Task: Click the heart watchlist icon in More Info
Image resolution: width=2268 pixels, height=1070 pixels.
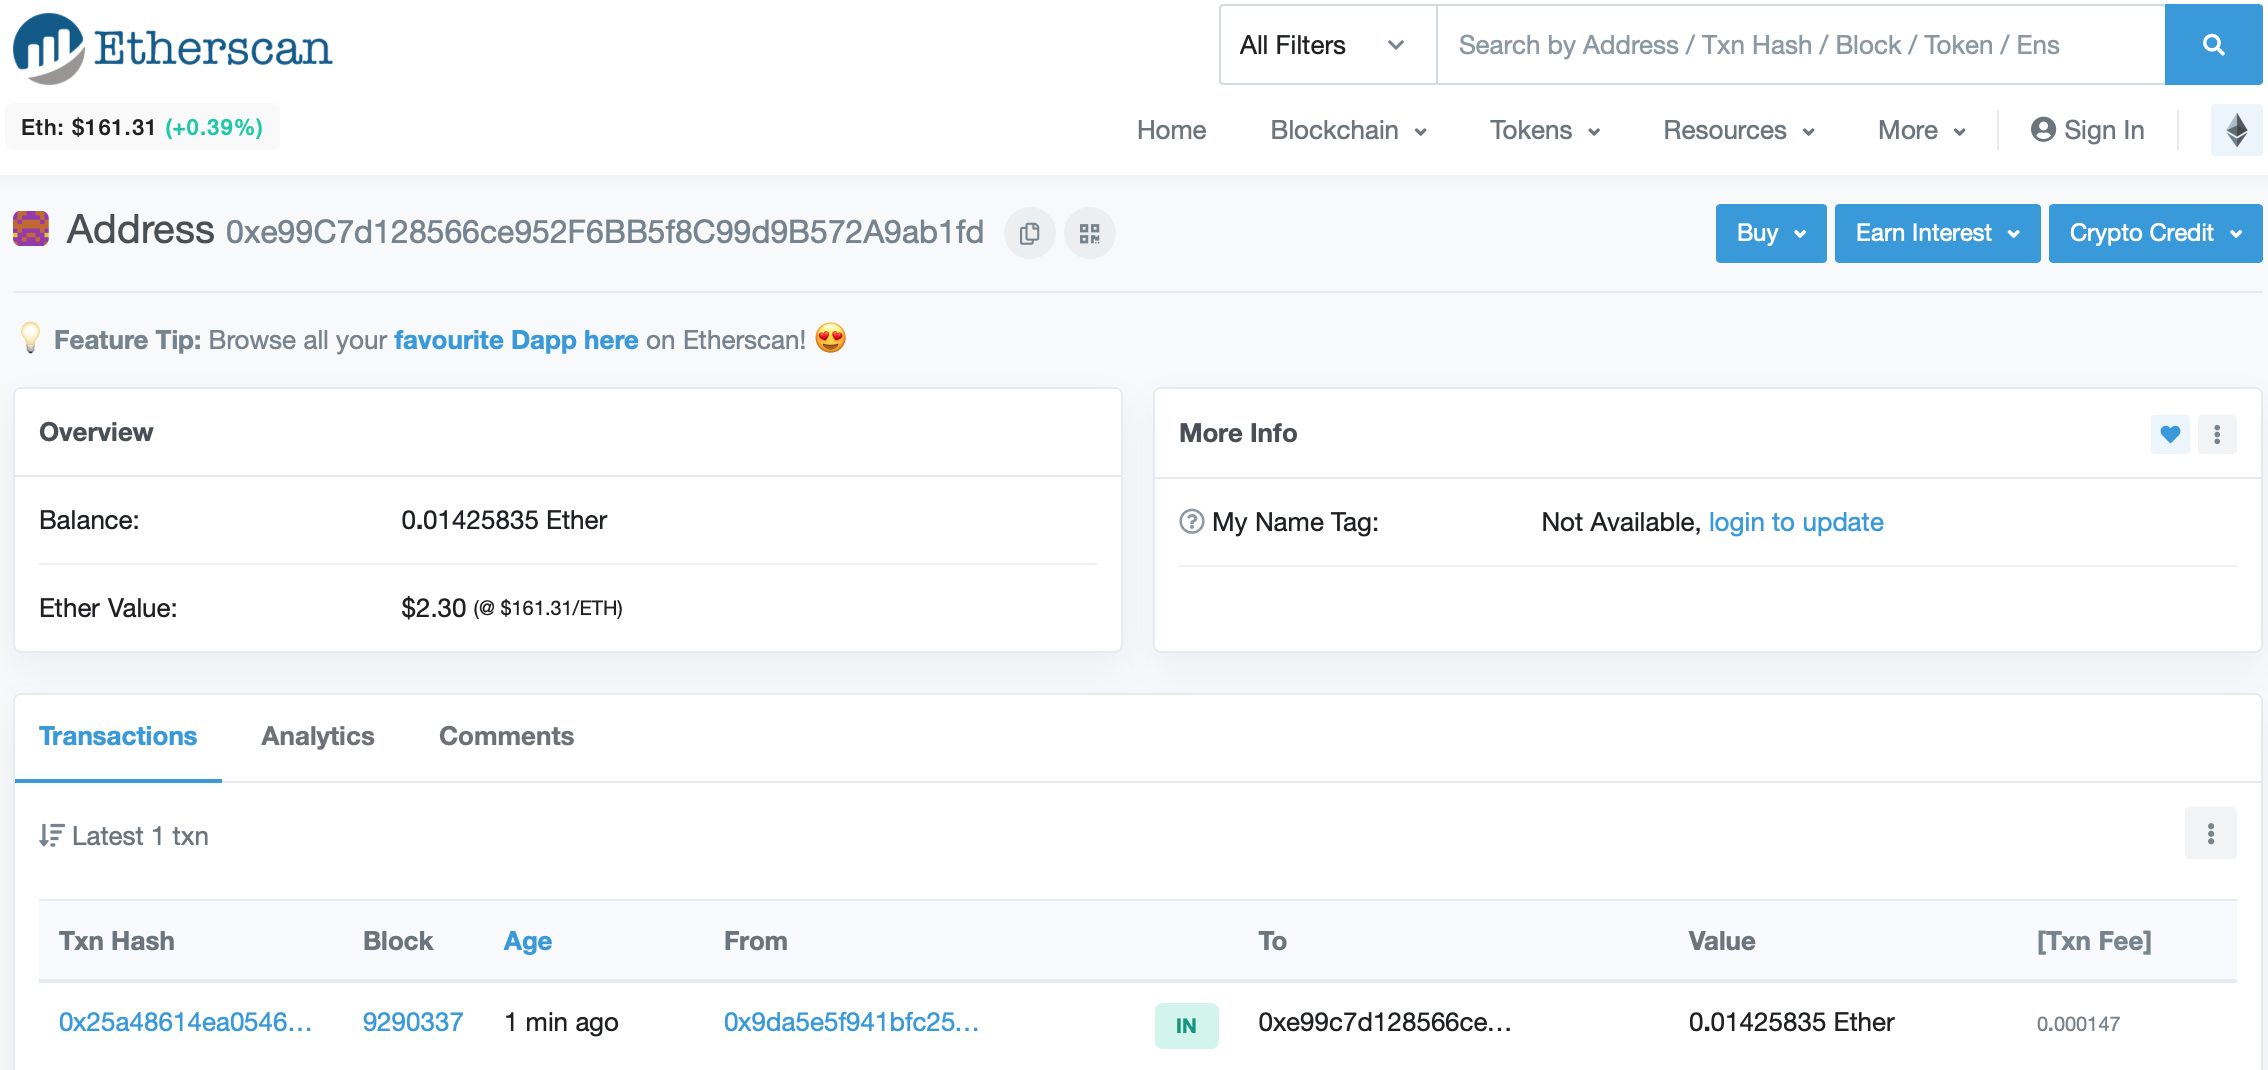Action: pos(2170,434)
